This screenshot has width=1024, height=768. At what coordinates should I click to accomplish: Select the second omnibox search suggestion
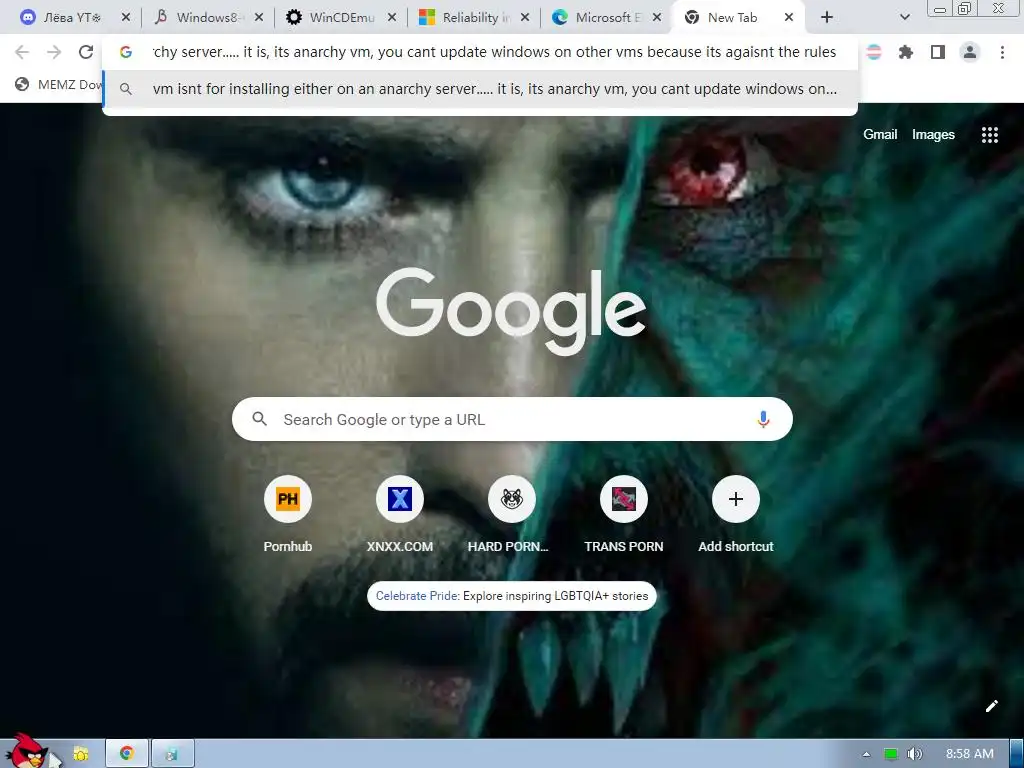pos(480,89)
